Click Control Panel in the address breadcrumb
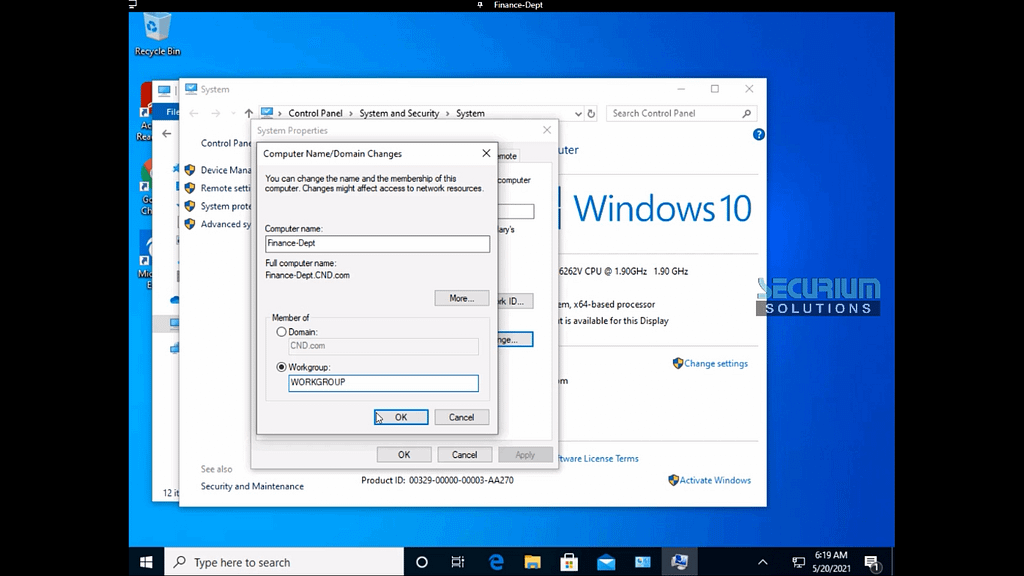 click(x=315, y=113)
